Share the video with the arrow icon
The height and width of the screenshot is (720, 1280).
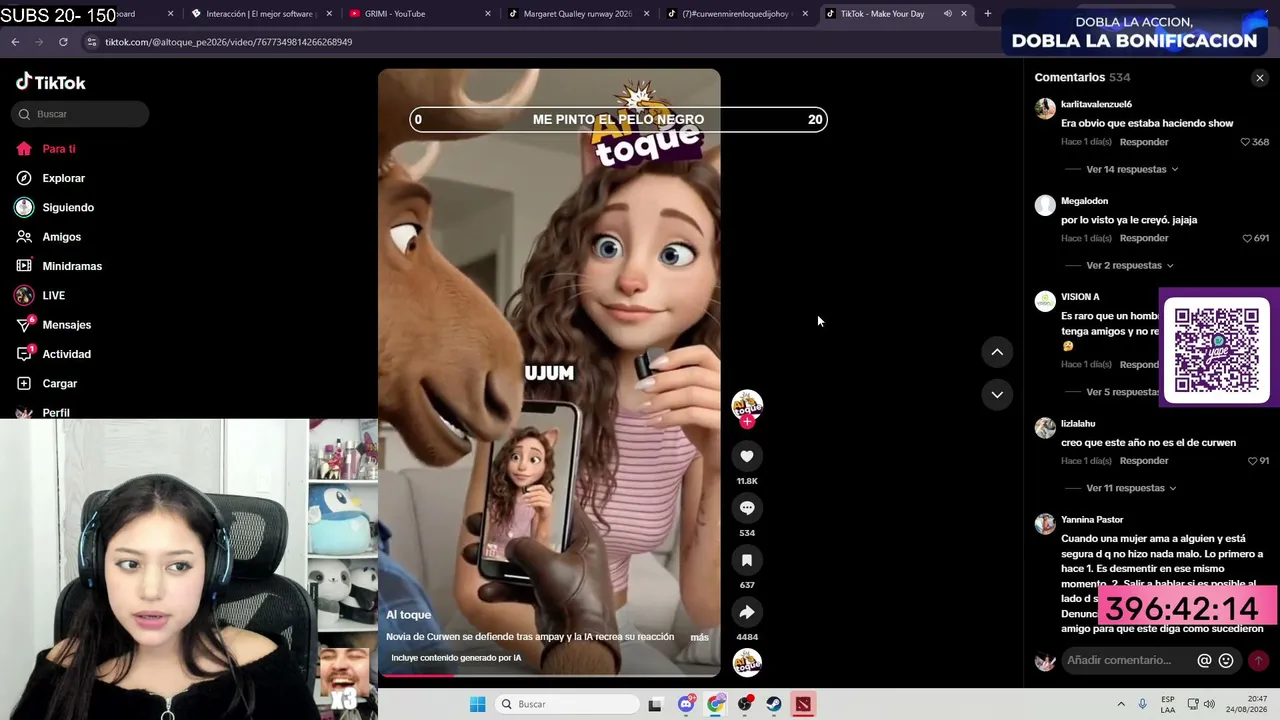tap(747, 612)
